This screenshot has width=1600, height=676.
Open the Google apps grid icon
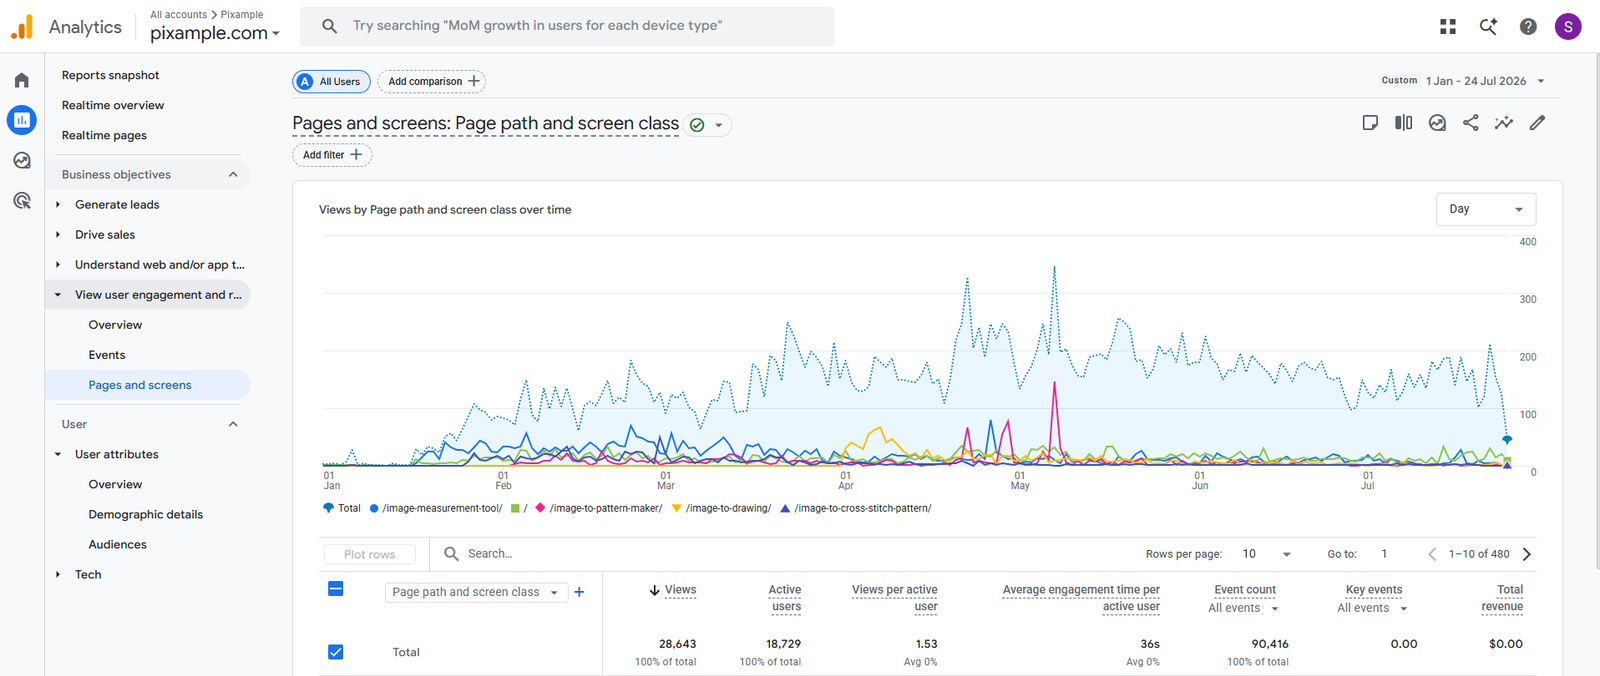click(x=1448, y=27)
